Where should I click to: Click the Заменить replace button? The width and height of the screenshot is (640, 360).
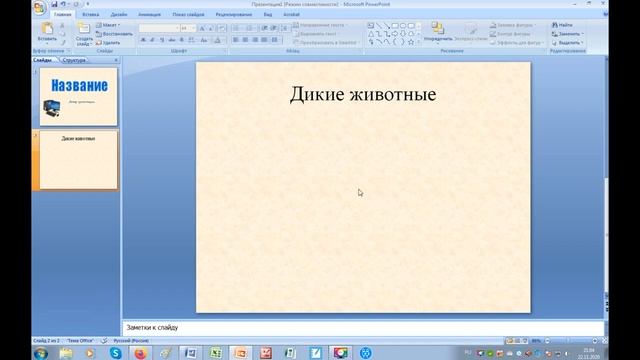point(568,34)
